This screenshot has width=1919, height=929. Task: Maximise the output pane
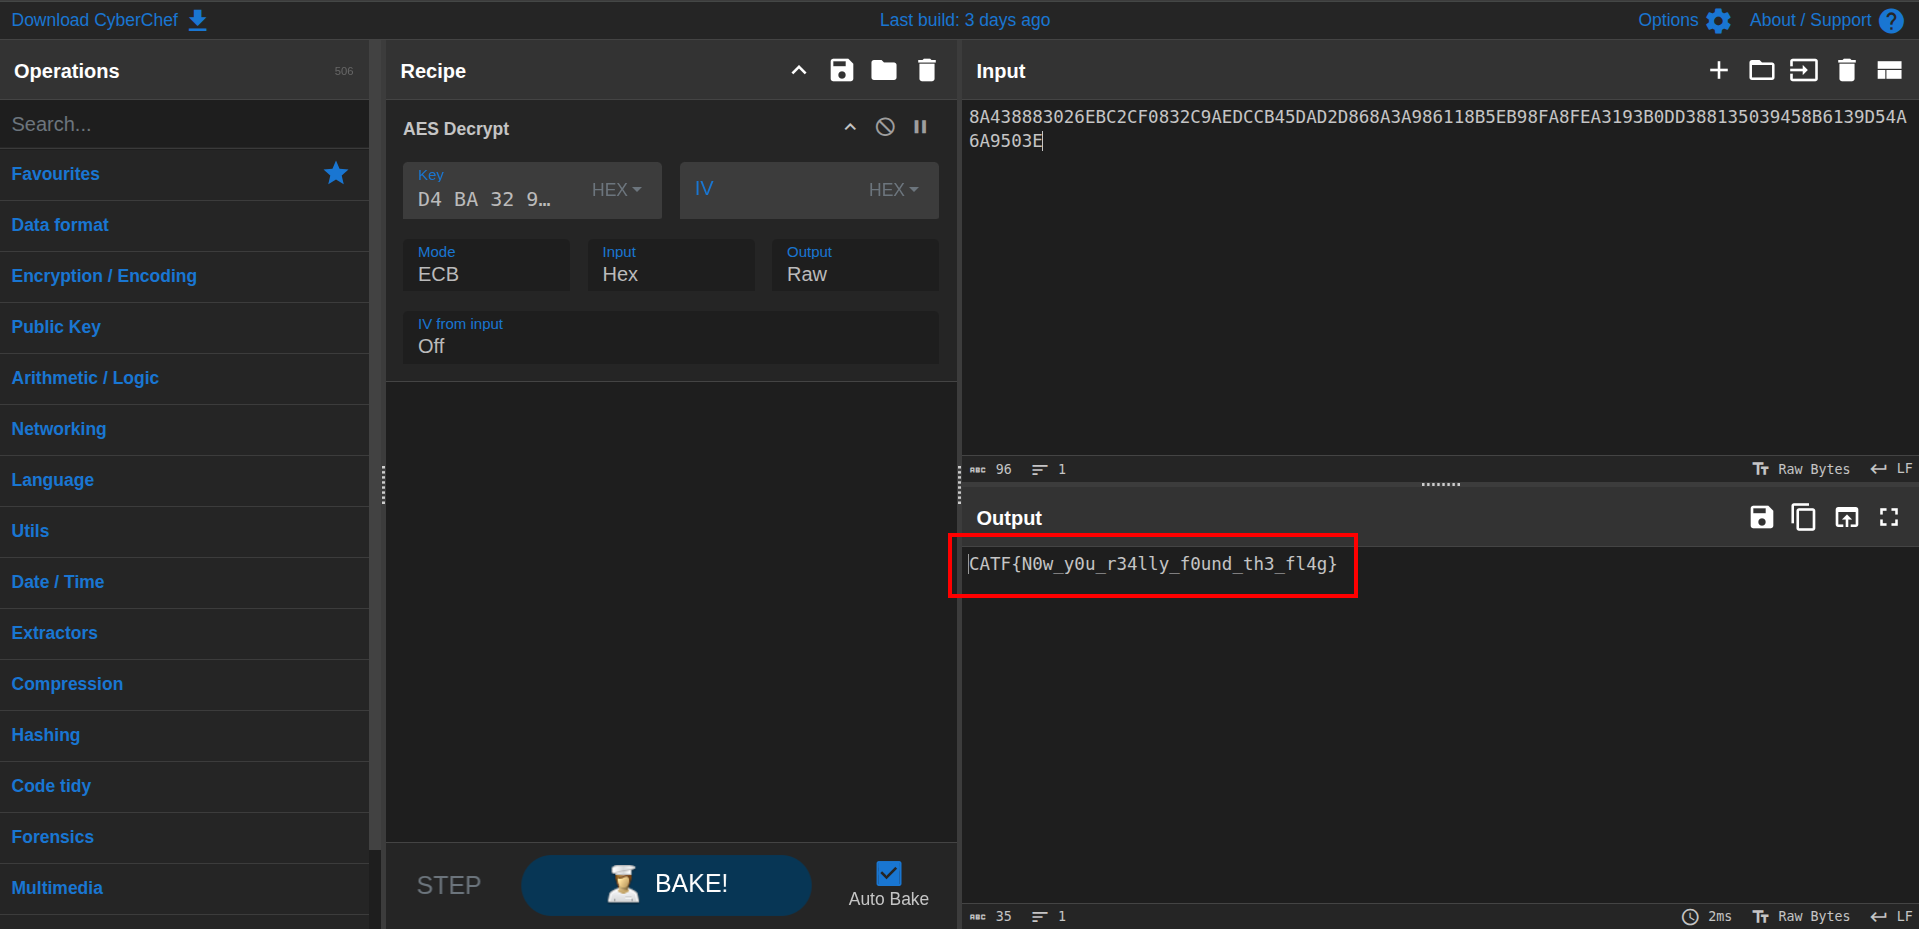pyautogui.click(x=1889, y=517)
